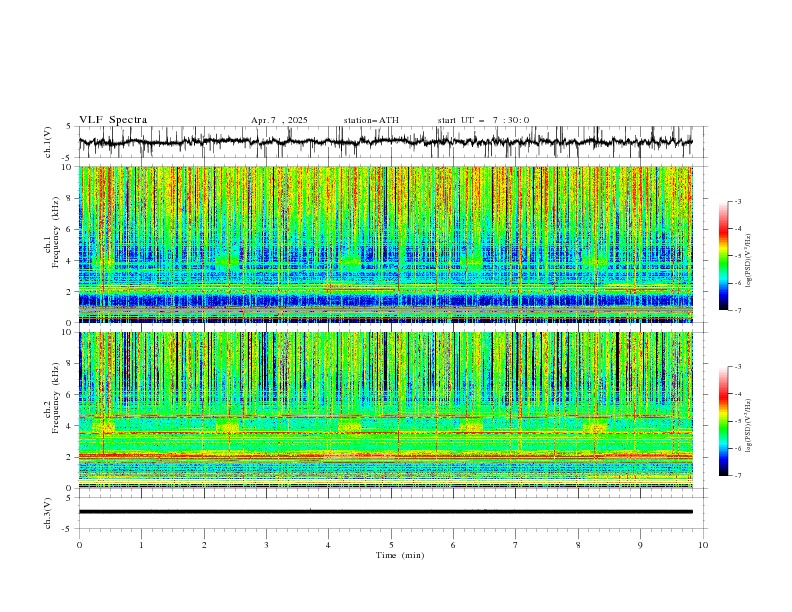792x612 pixels.
Task: Click the "-3" tick on ch.1 color bar
Action: (738, 201)
